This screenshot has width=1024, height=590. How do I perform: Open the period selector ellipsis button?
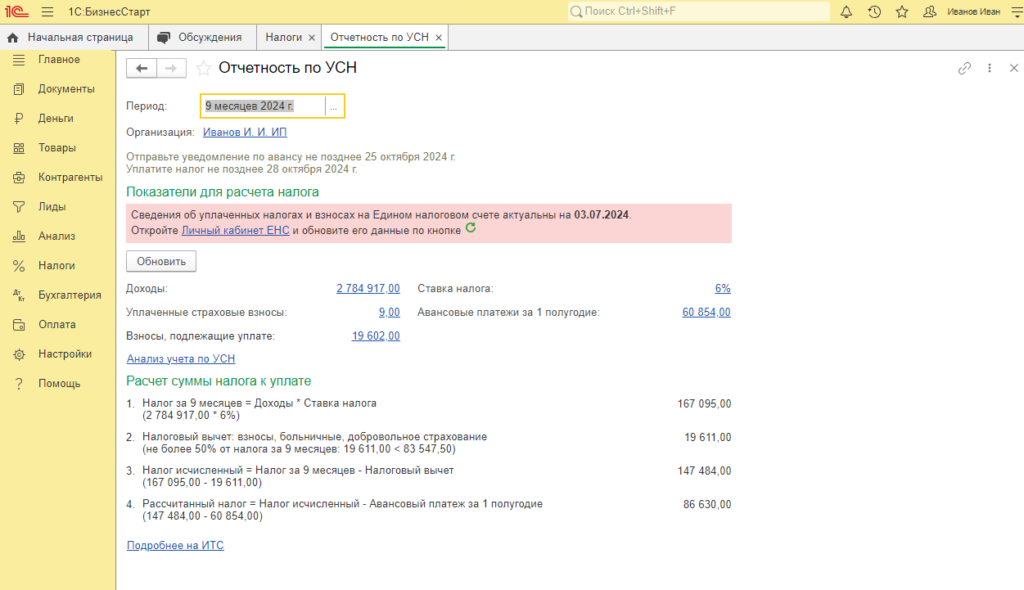[x=334, y=106]
